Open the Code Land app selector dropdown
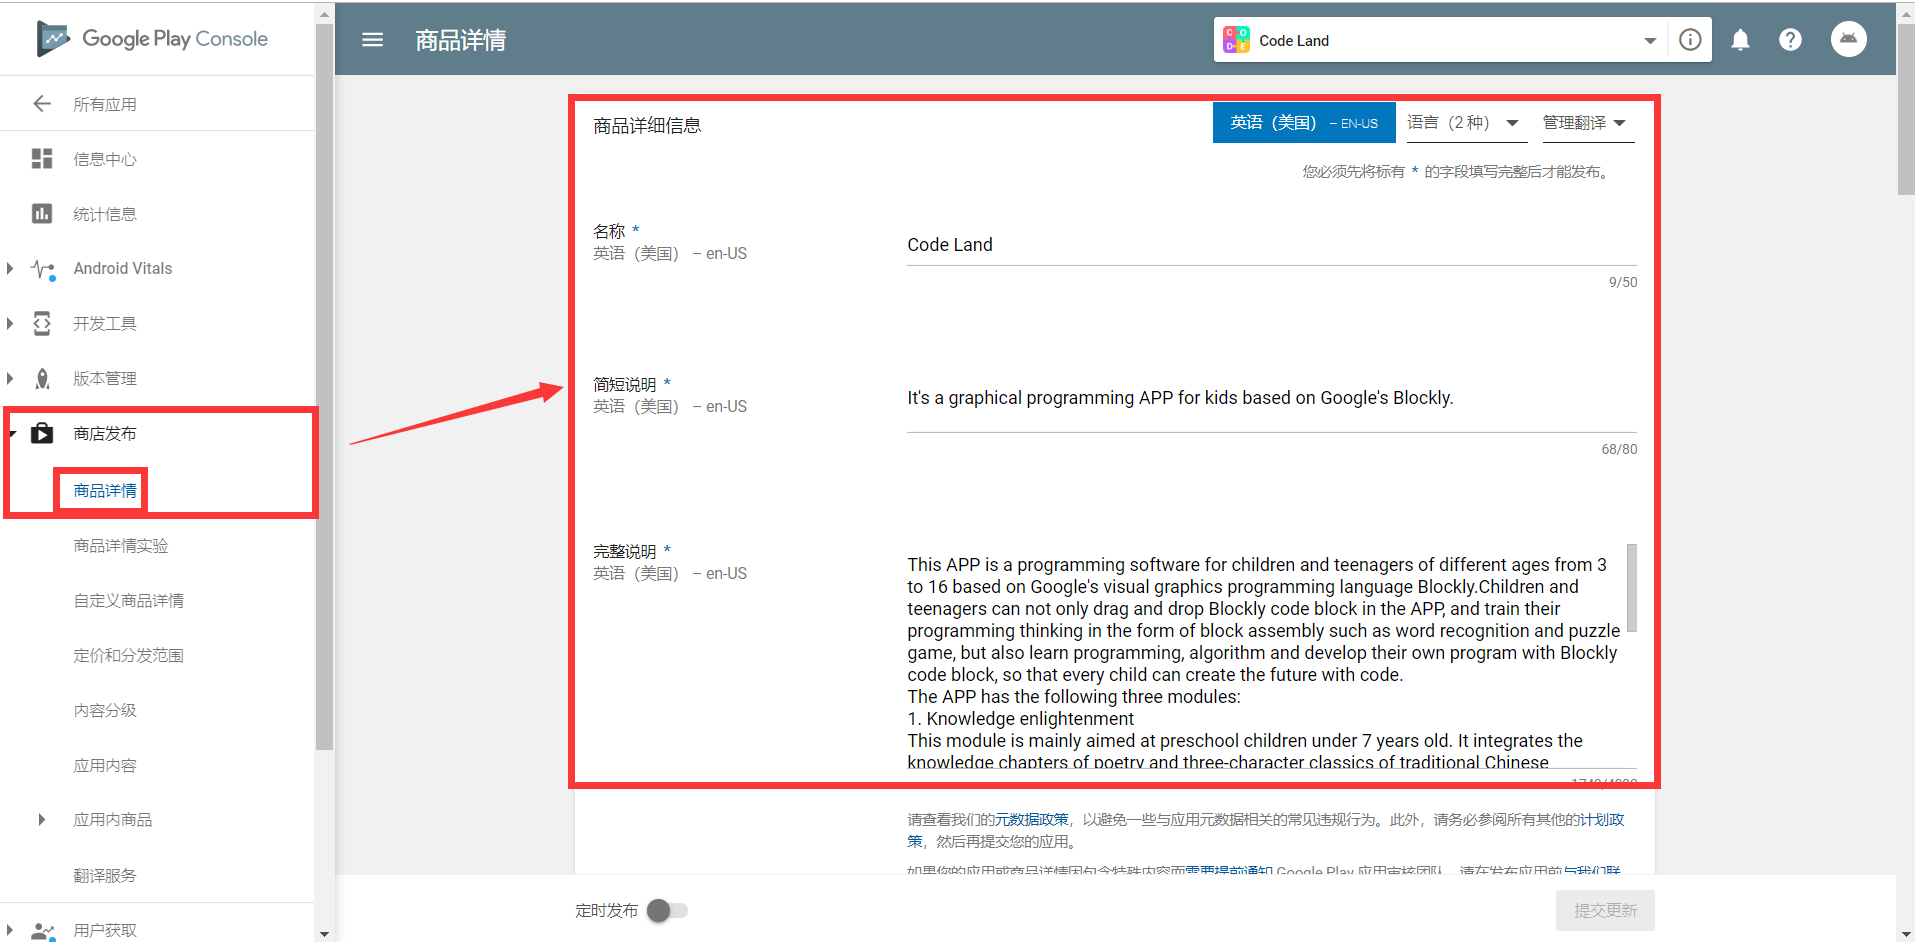 tap(1650, 41)
